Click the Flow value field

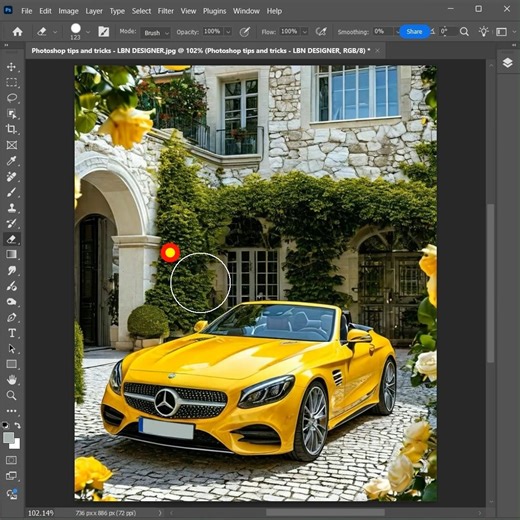tap(289, 32)
